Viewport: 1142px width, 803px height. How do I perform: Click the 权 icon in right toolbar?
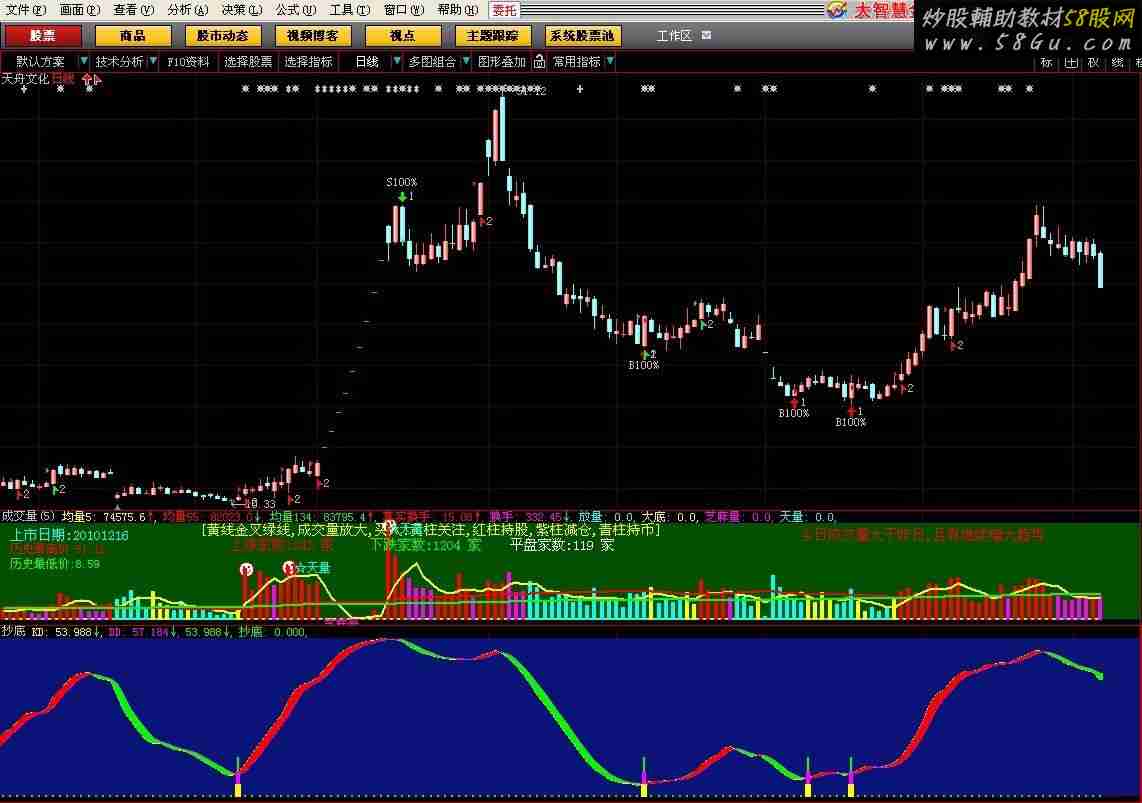click(1093, 62)
